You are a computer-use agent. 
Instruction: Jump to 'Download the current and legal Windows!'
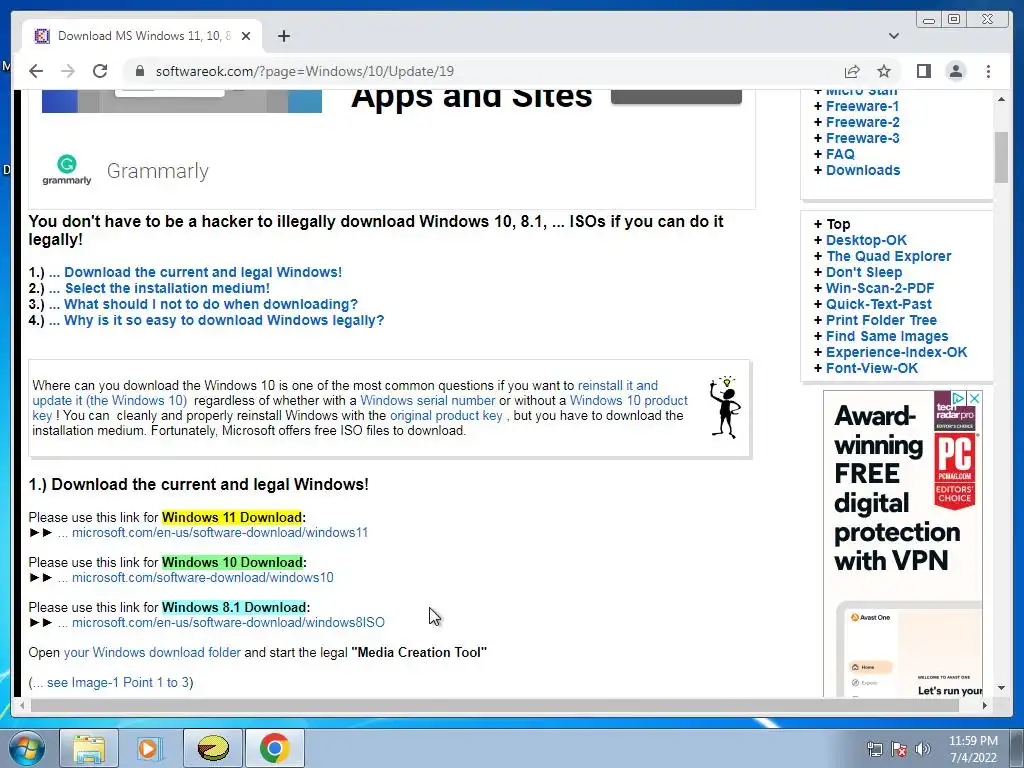pyautogui.click(x=202, y=272)
